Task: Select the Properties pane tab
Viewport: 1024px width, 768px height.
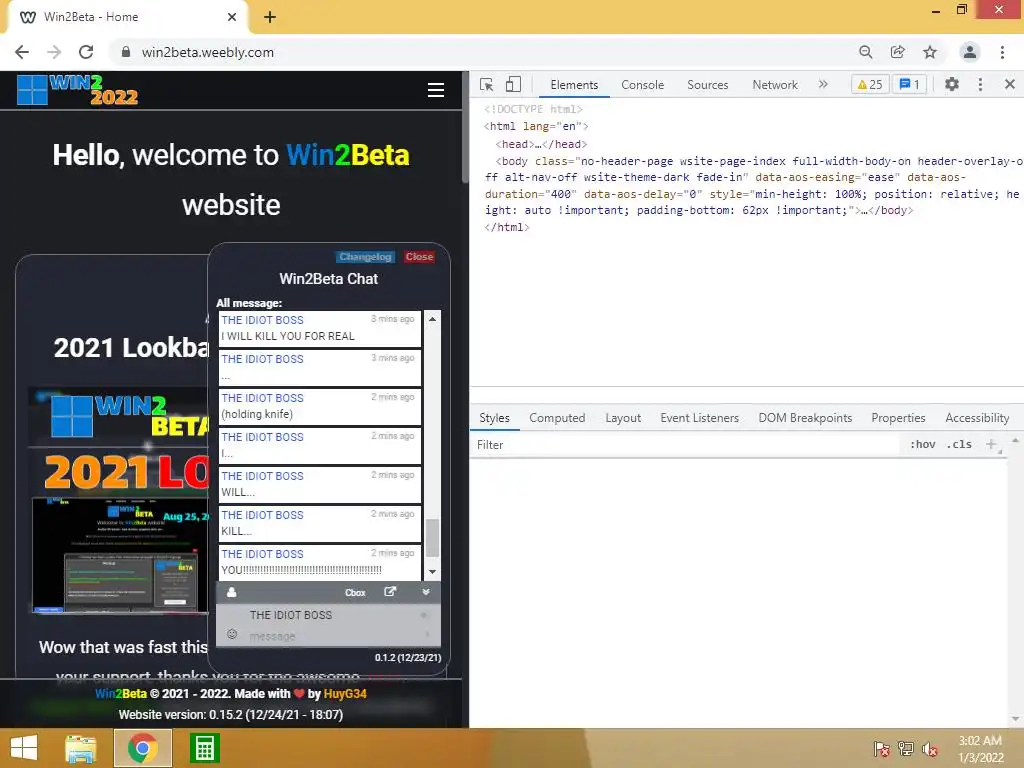Action: pos(898,418)
